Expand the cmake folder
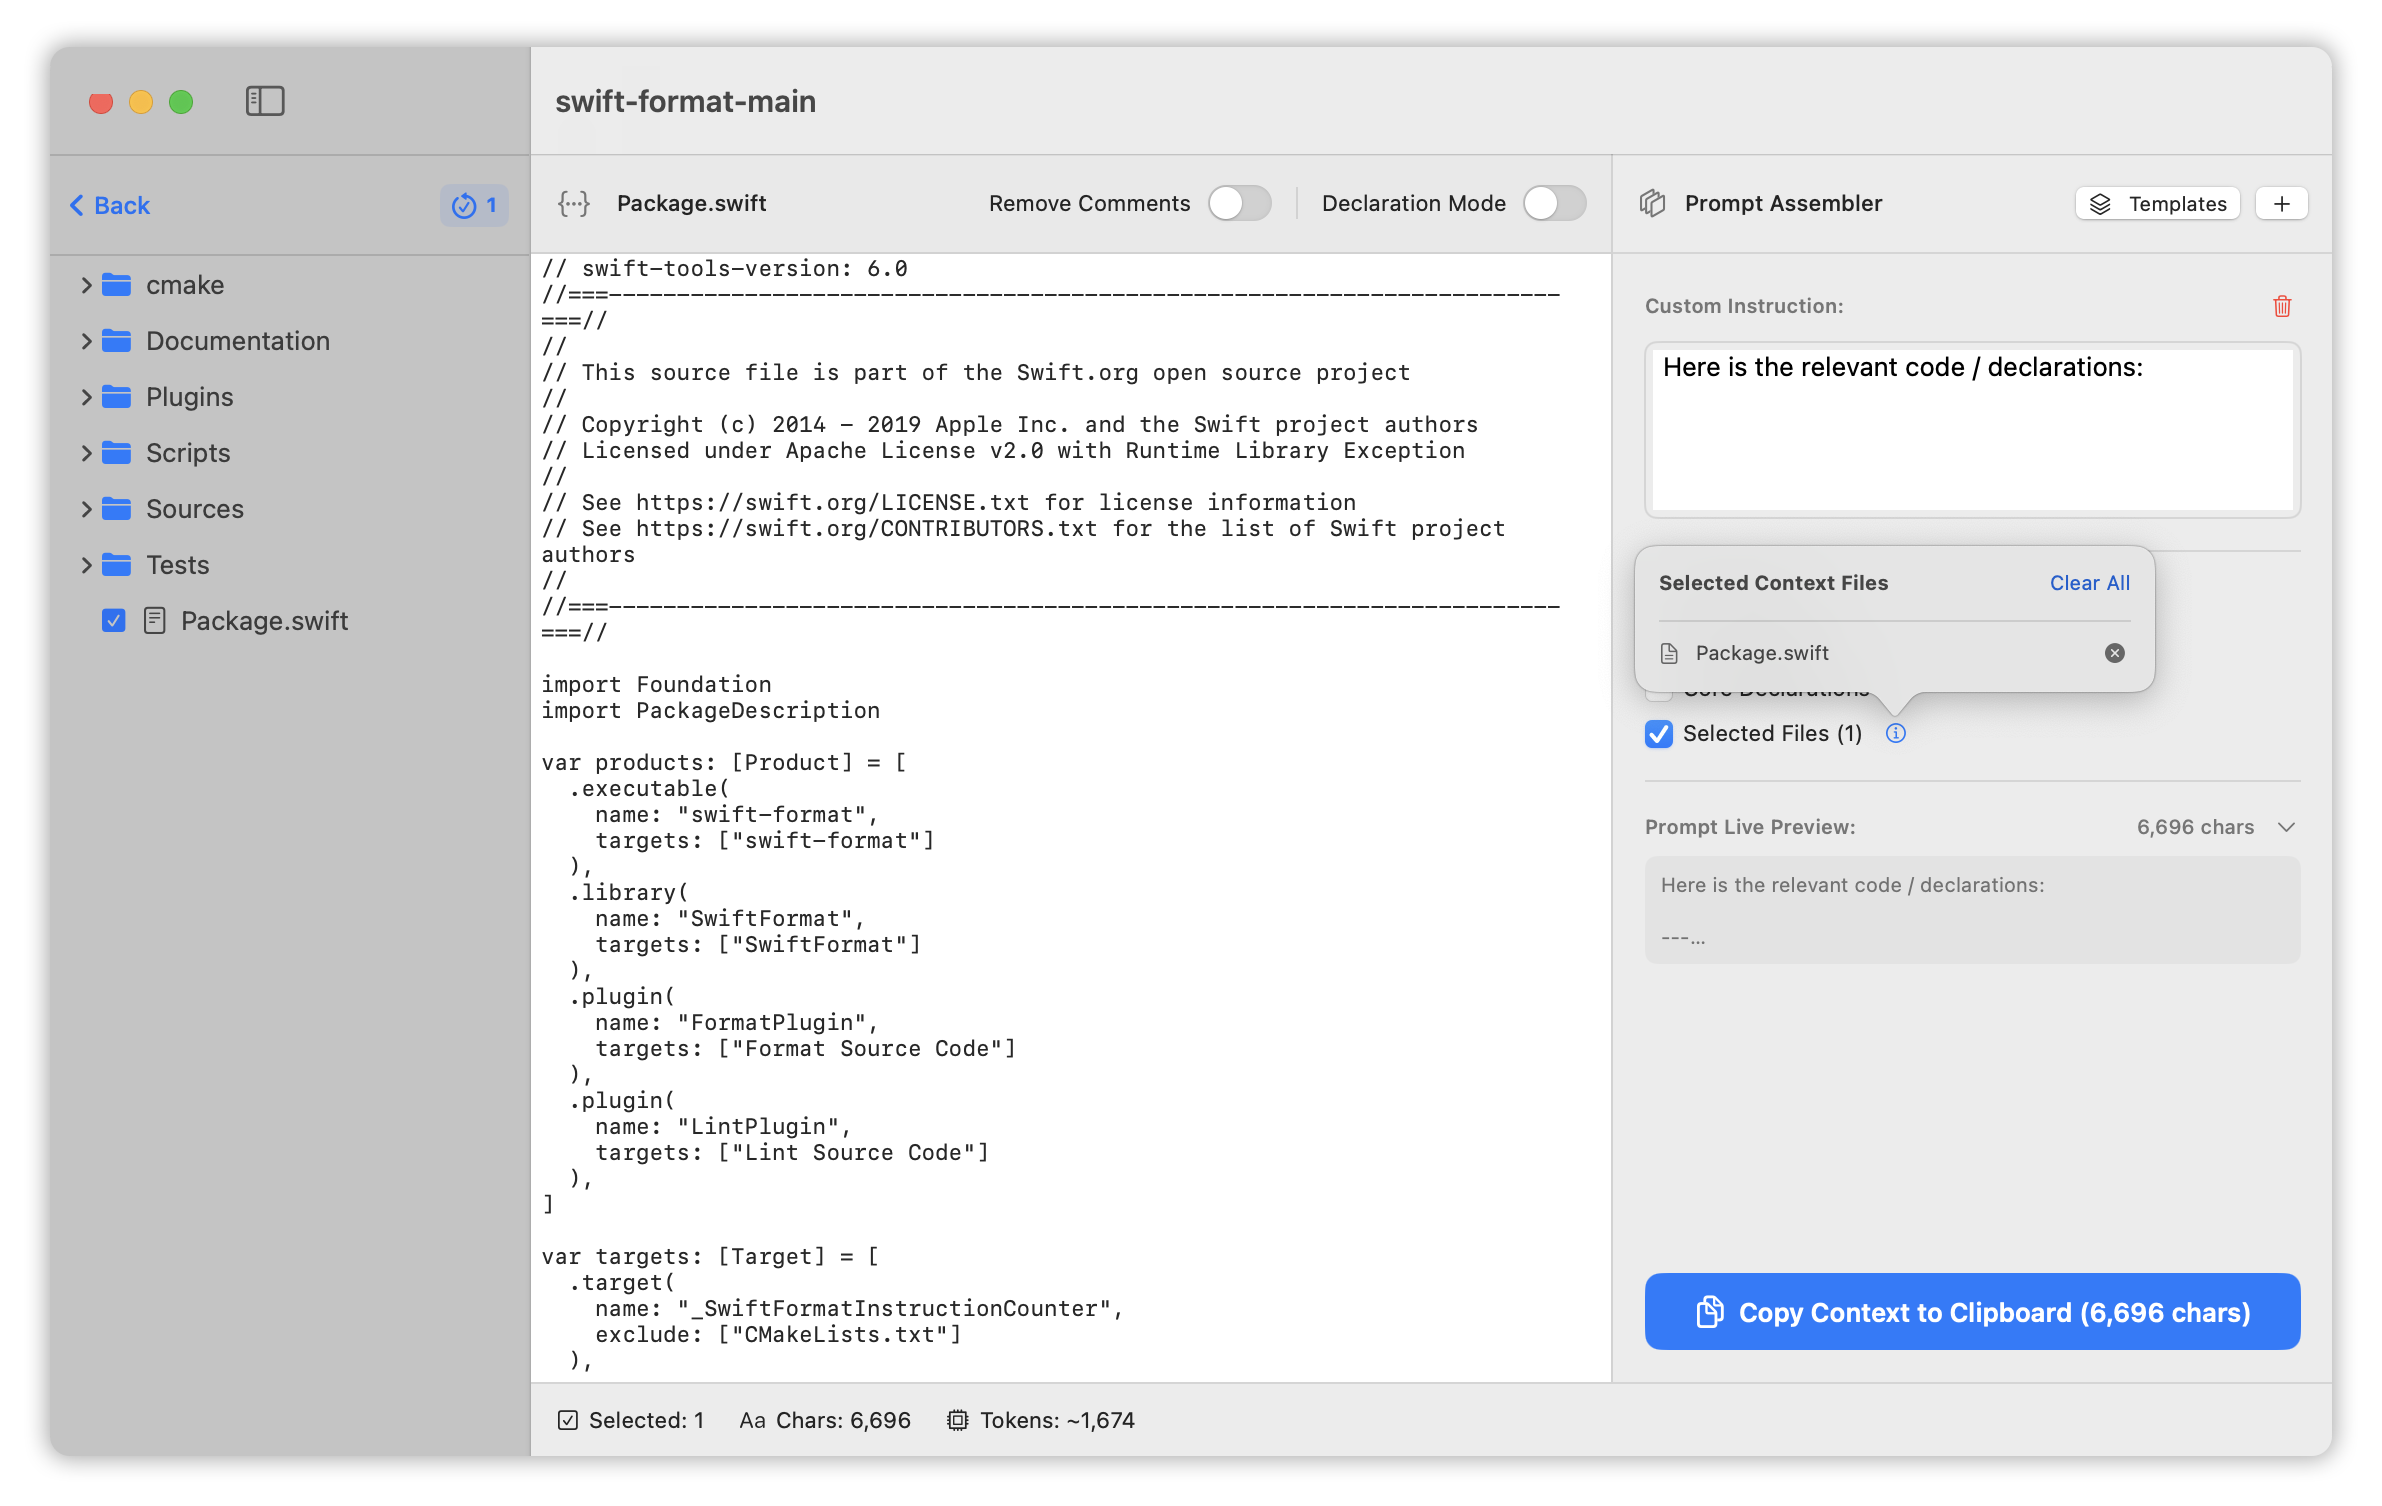Screen dimensions: 2382x1506 point(86,285)
